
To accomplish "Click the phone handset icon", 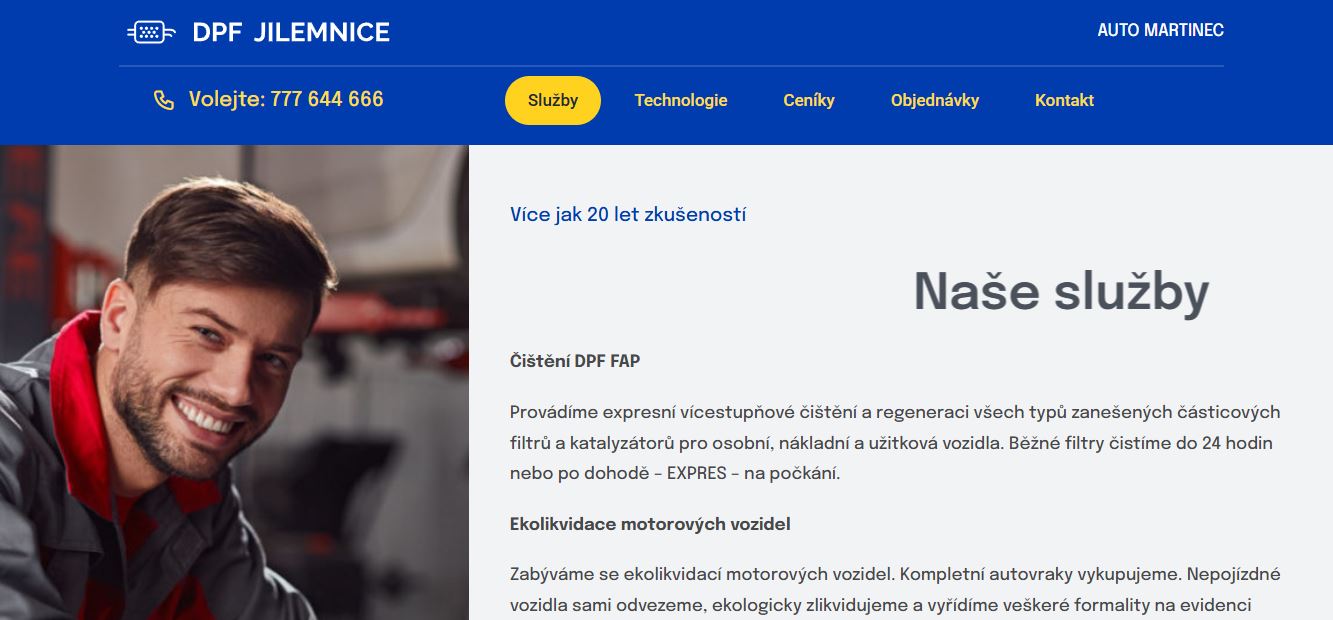I will [x=164, y=100].
